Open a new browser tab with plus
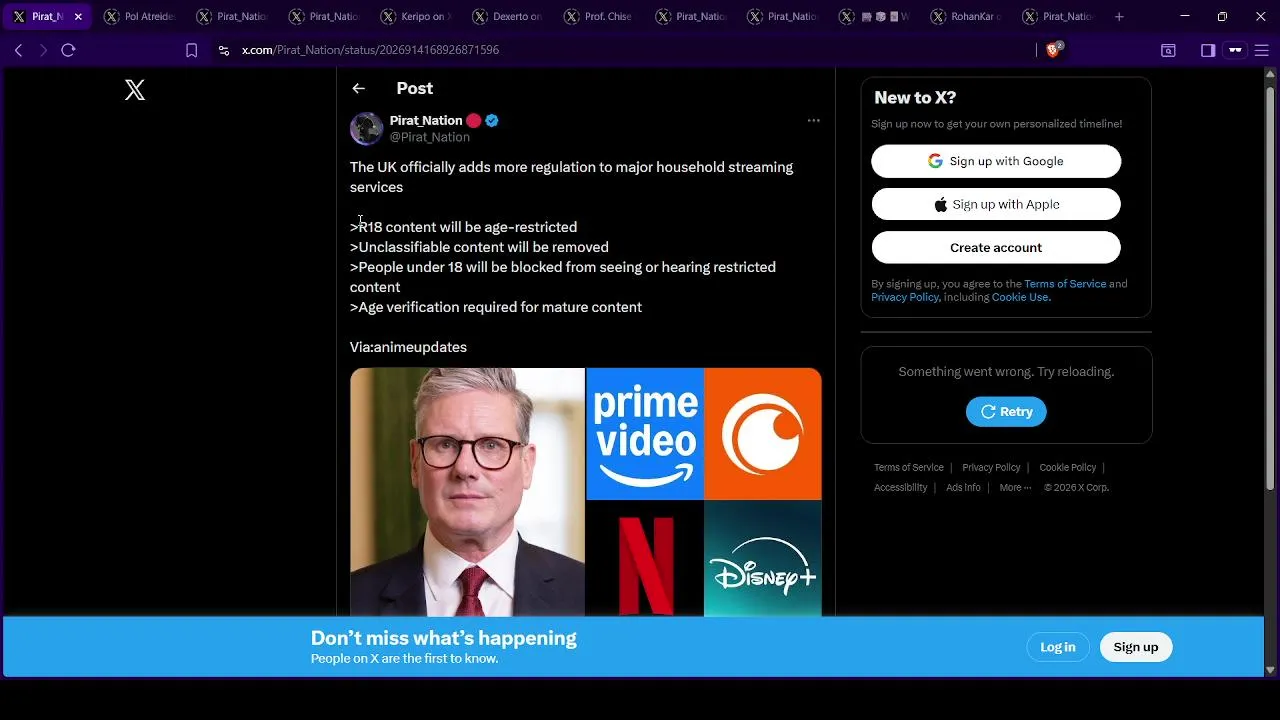Viewport: 1280px width, 720px height. pos(1119,17)
